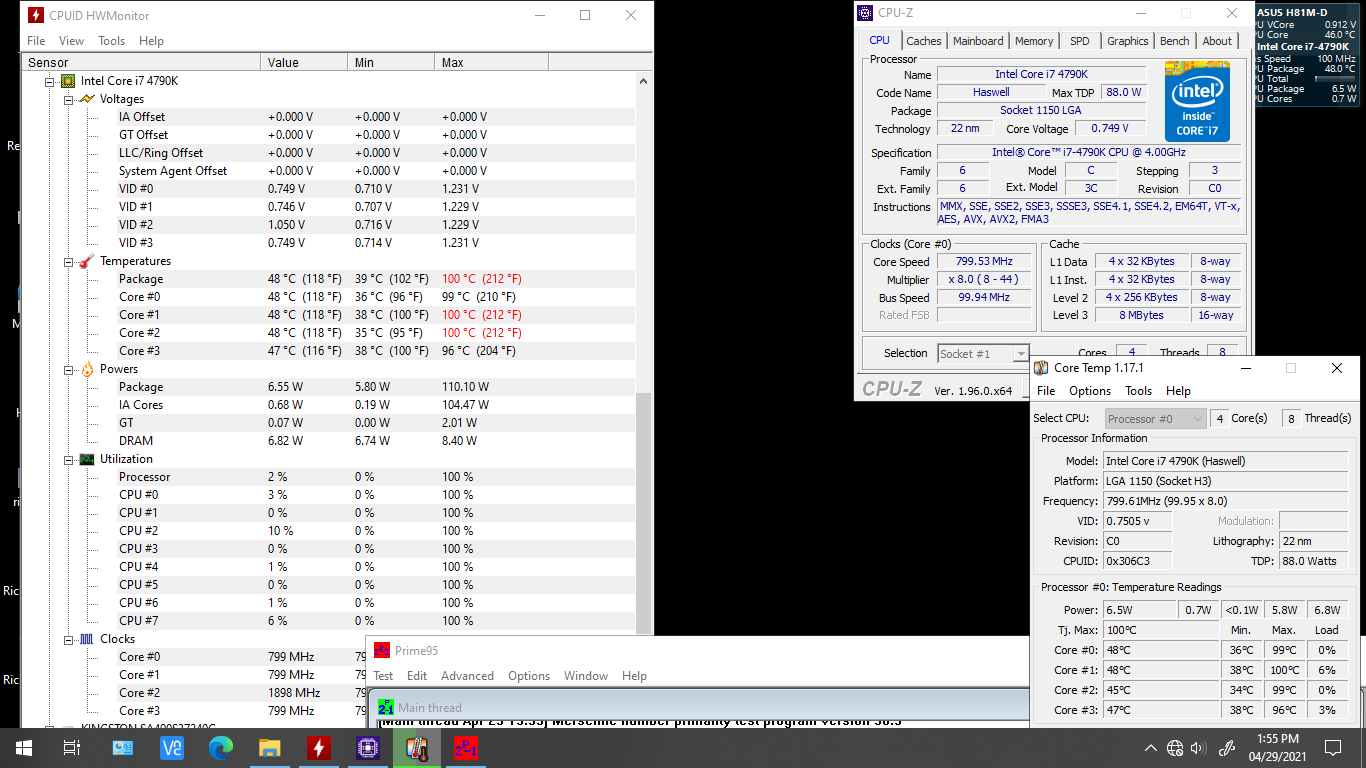Image resolution: width=1366 pixels, height=768 pixels.
Task: Switch to the Memory tab in CPU-Z
Action: [x=1034, y=41]
